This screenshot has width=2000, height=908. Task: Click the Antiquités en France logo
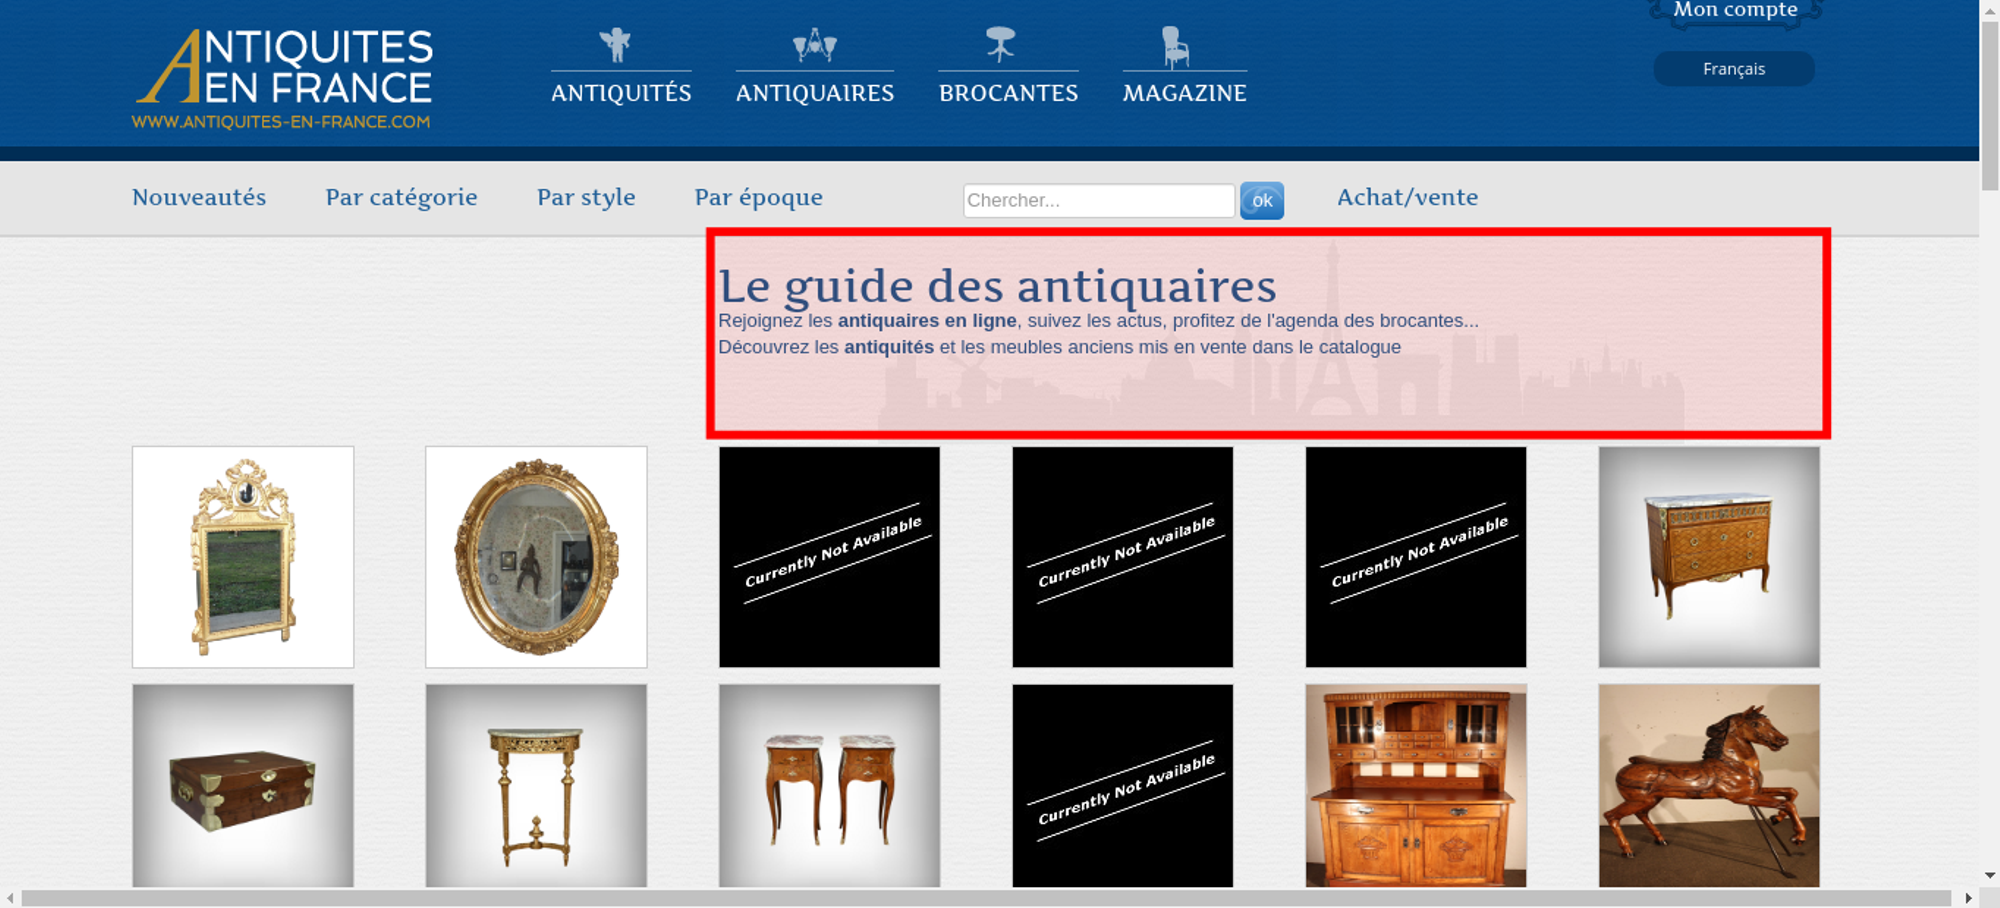(x=283, y=78)
